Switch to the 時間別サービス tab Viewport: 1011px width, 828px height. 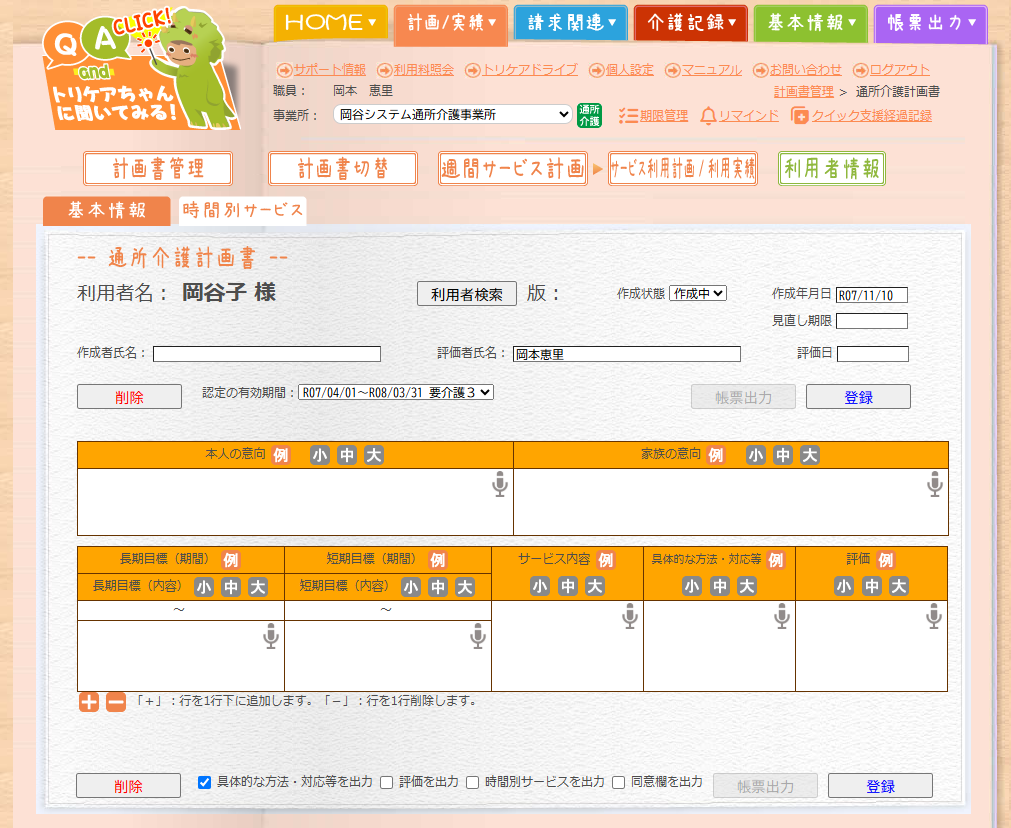pyautogui.click(x=242, y=210)
